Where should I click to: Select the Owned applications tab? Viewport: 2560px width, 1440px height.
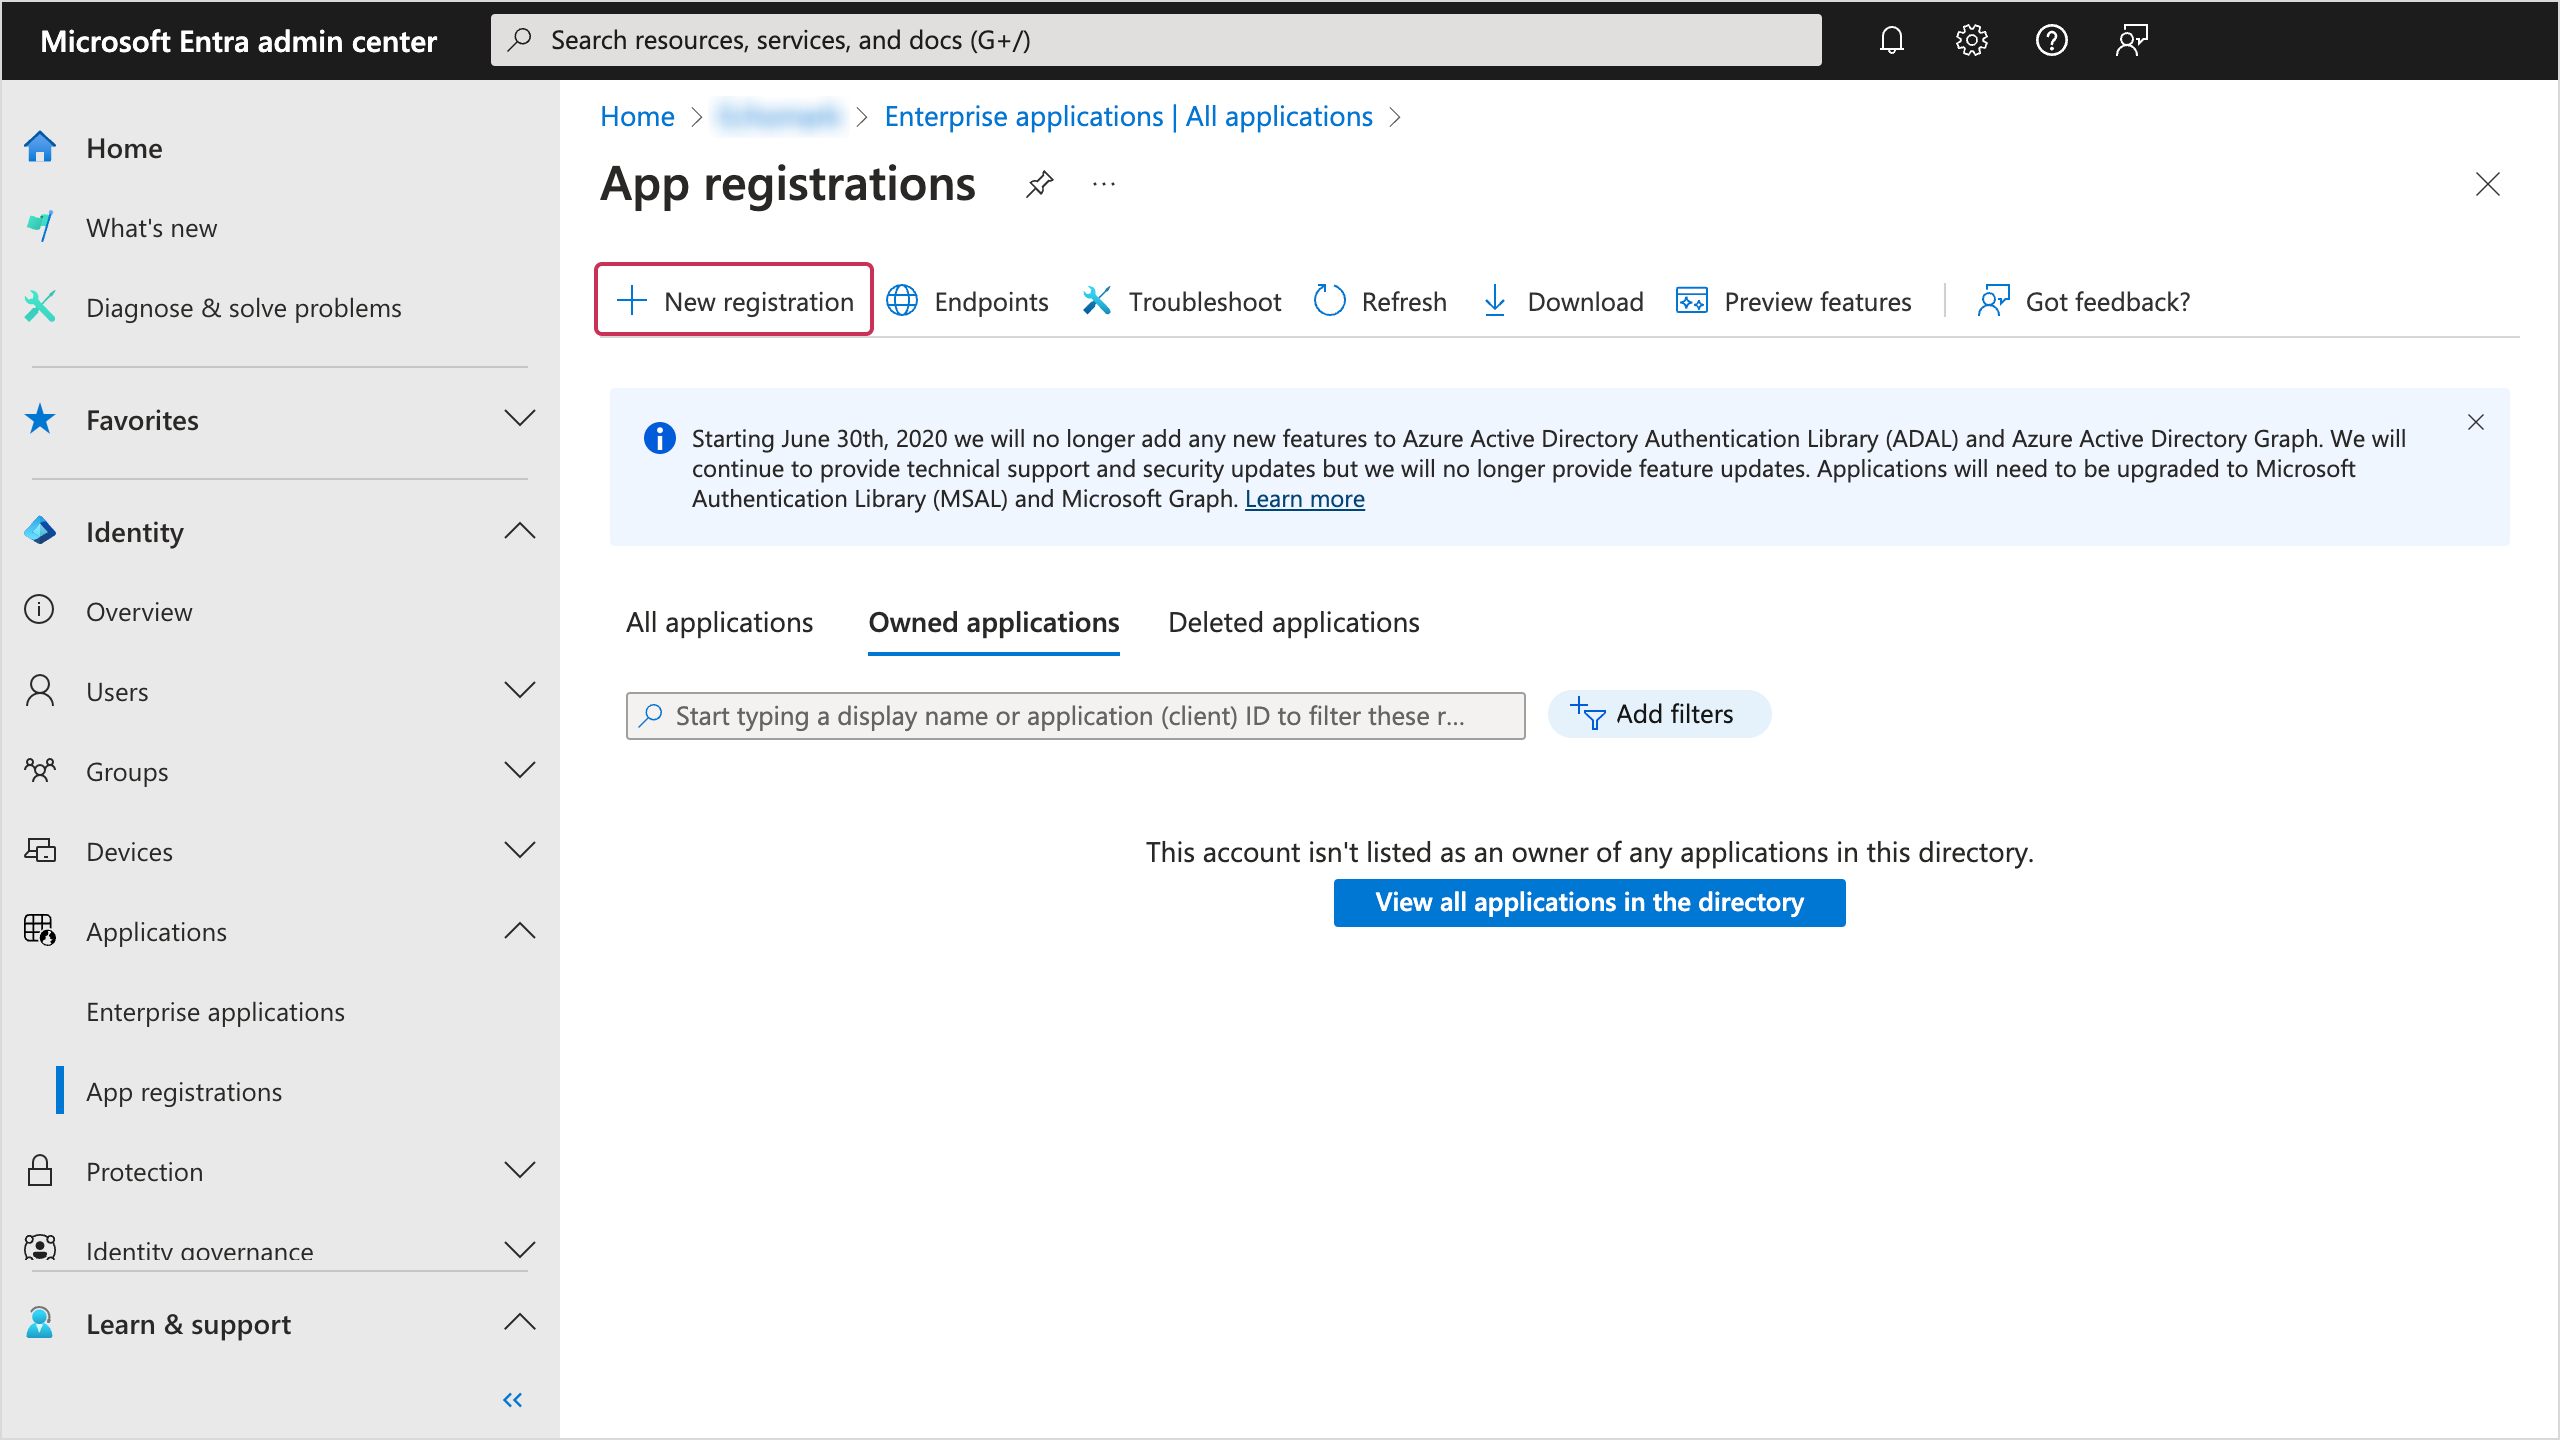point(993,622)
